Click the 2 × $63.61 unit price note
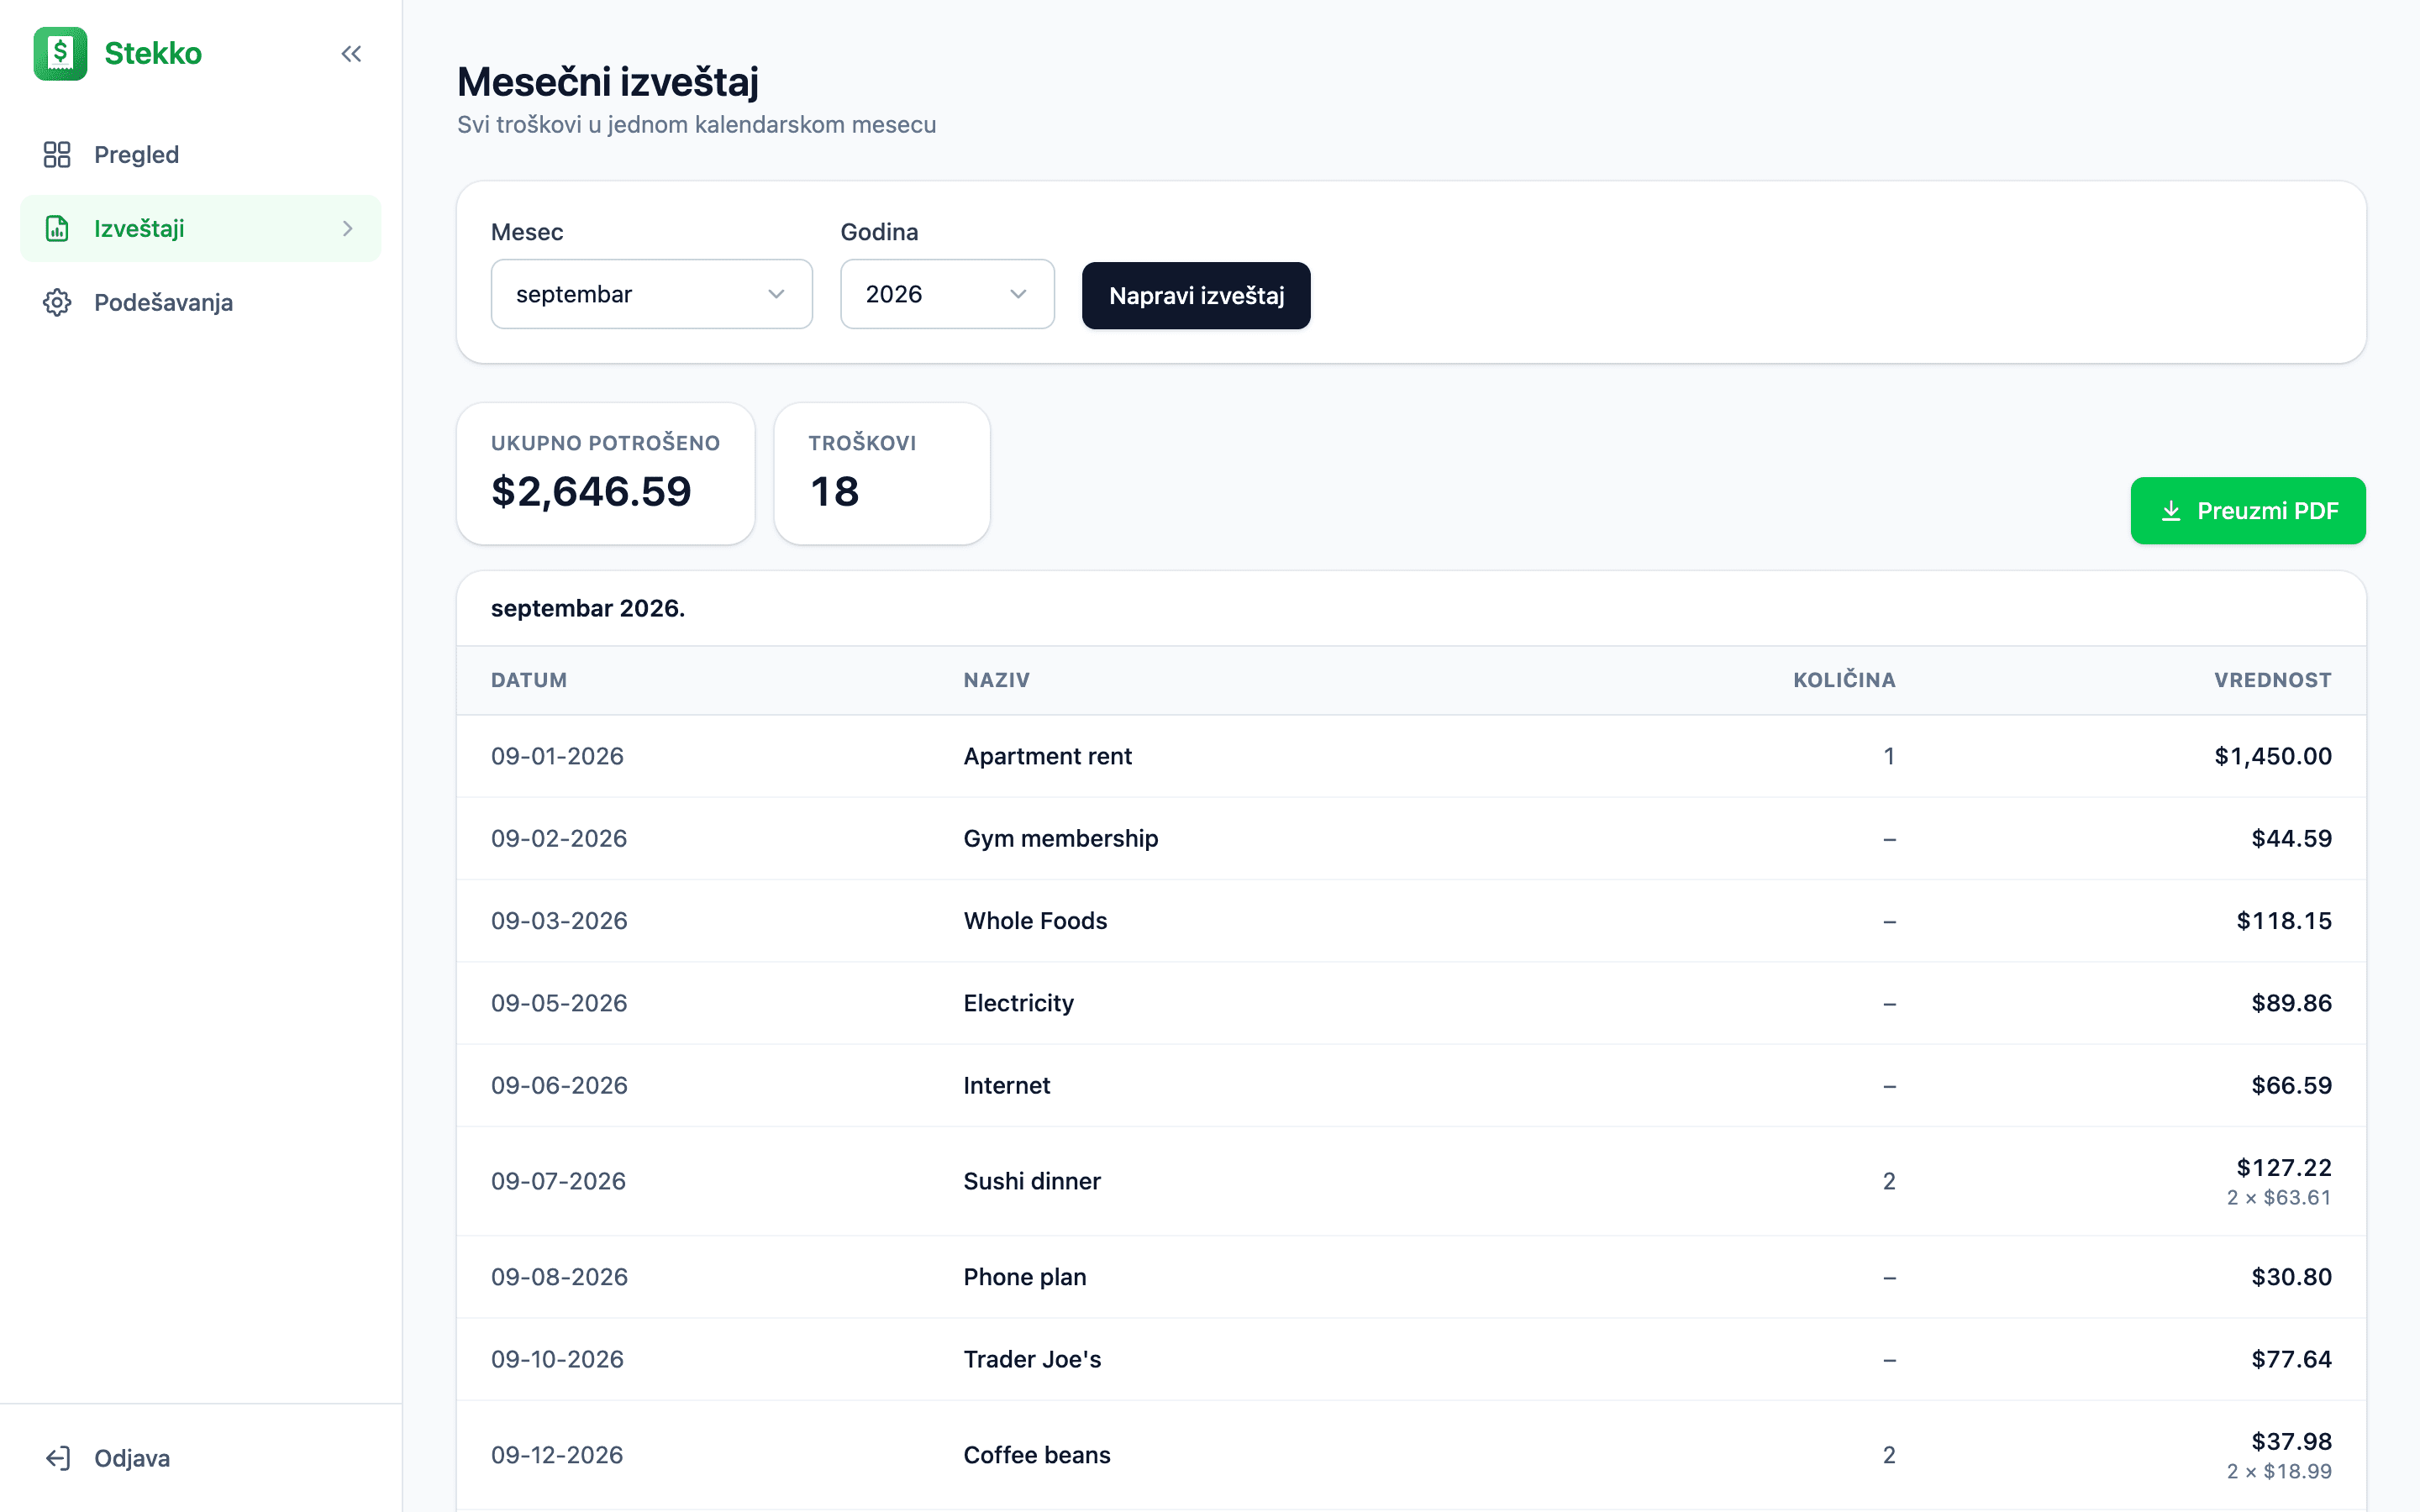This screenshot has height=1512, width=2420. tap(2278, 1198)
